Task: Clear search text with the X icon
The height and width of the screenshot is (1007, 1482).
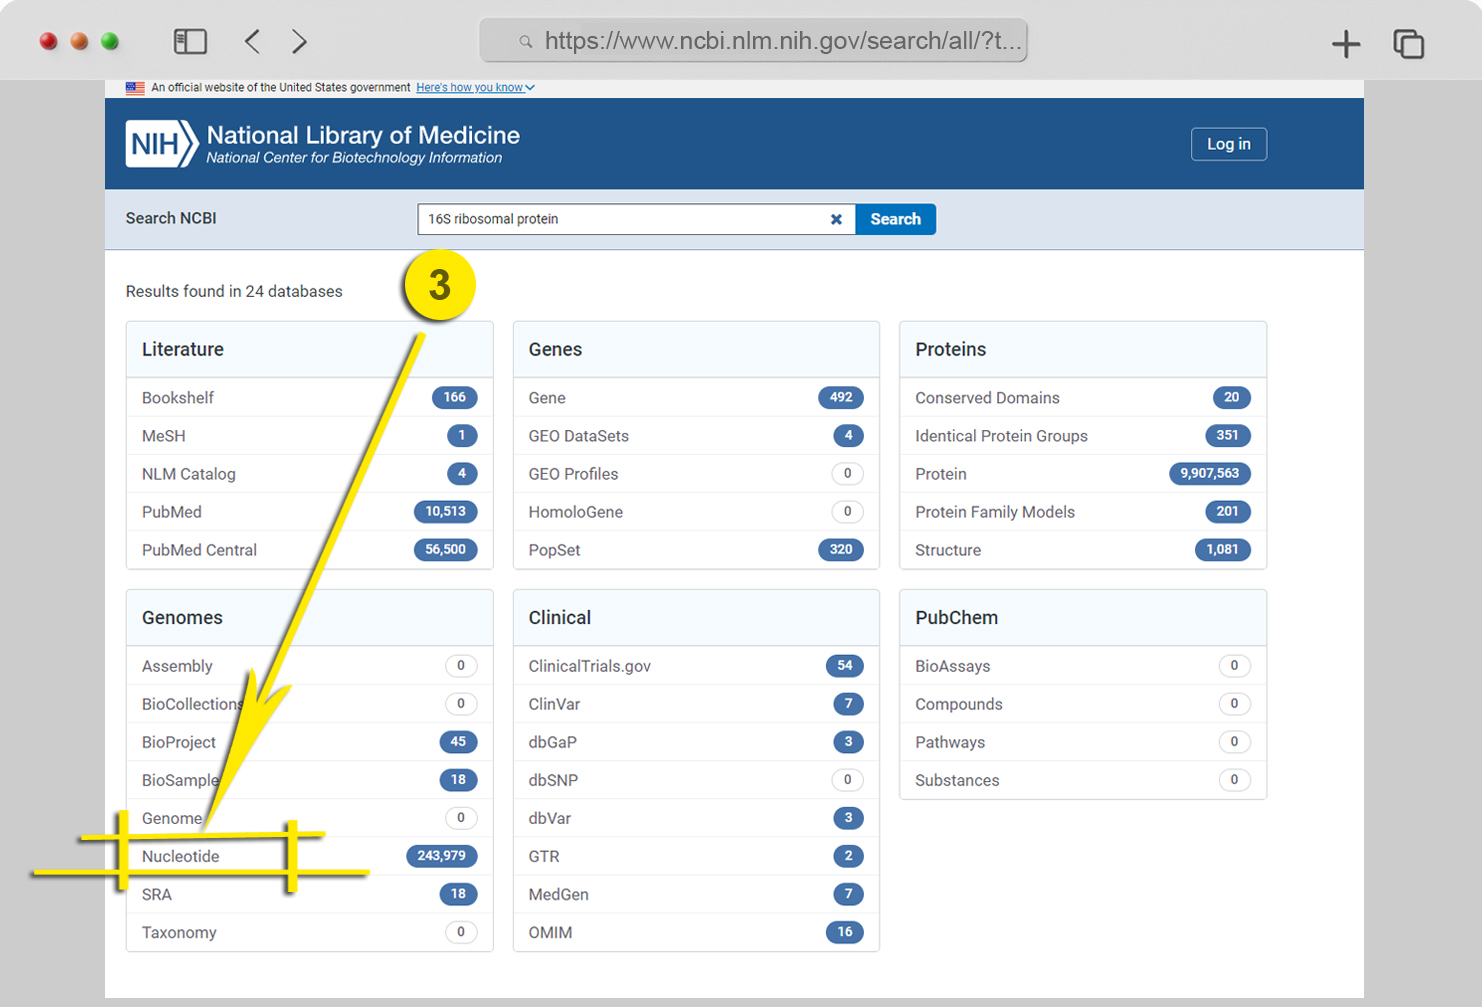Action: tap(836, 219)
